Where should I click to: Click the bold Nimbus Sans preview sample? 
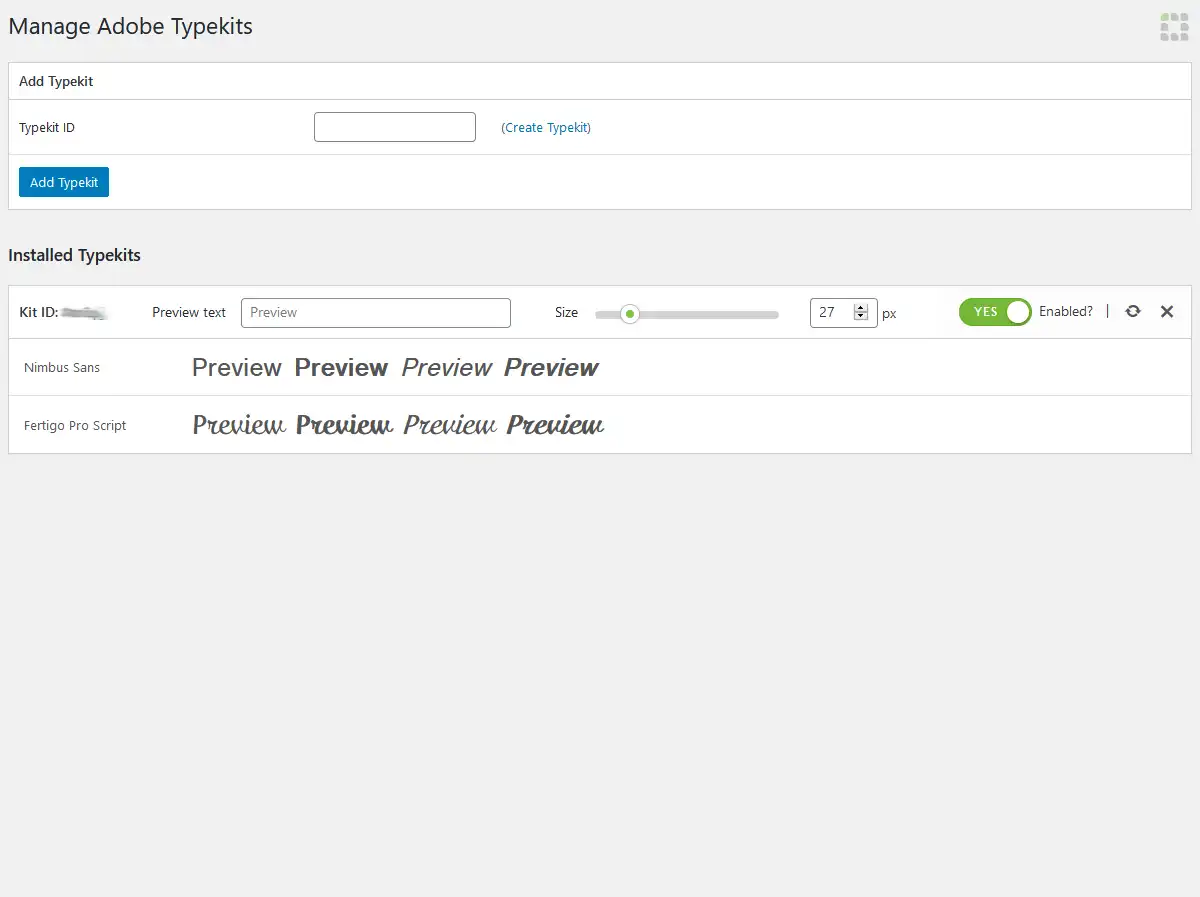(341, 368)
